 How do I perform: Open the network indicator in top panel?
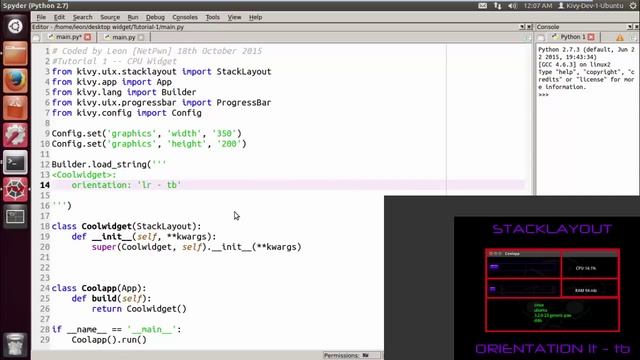[498, 6]
